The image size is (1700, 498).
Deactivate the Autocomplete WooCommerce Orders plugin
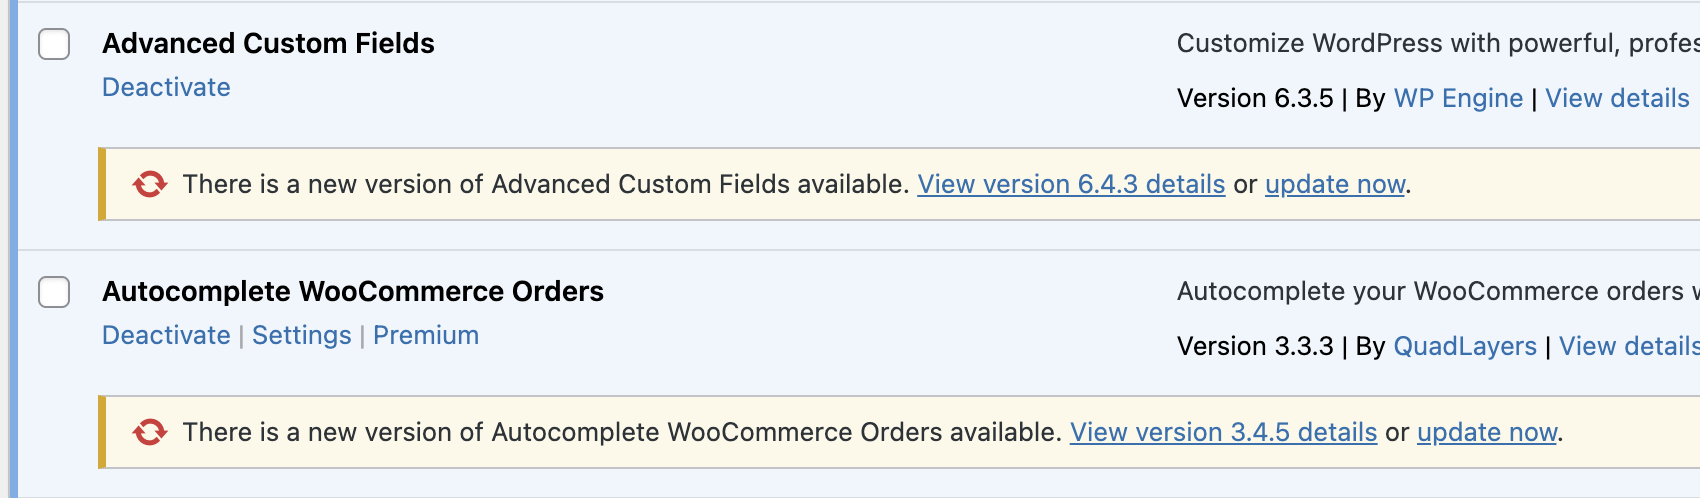tap(166, 335)
